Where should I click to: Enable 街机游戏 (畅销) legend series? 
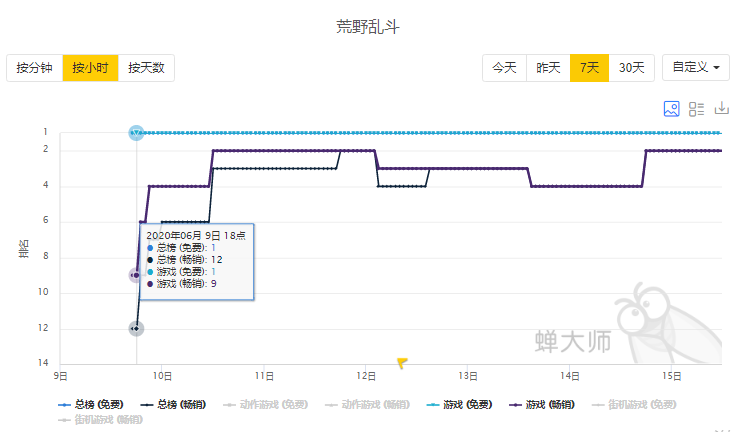101,419
